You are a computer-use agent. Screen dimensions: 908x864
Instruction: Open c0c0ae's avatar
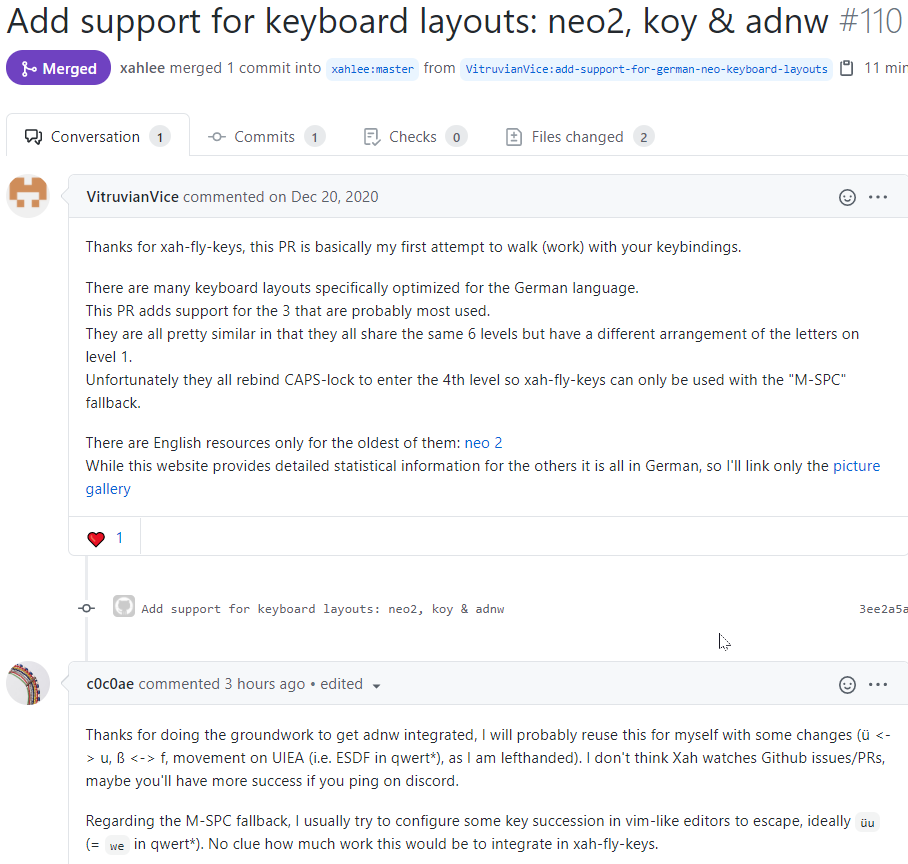(x=28, y=683)
